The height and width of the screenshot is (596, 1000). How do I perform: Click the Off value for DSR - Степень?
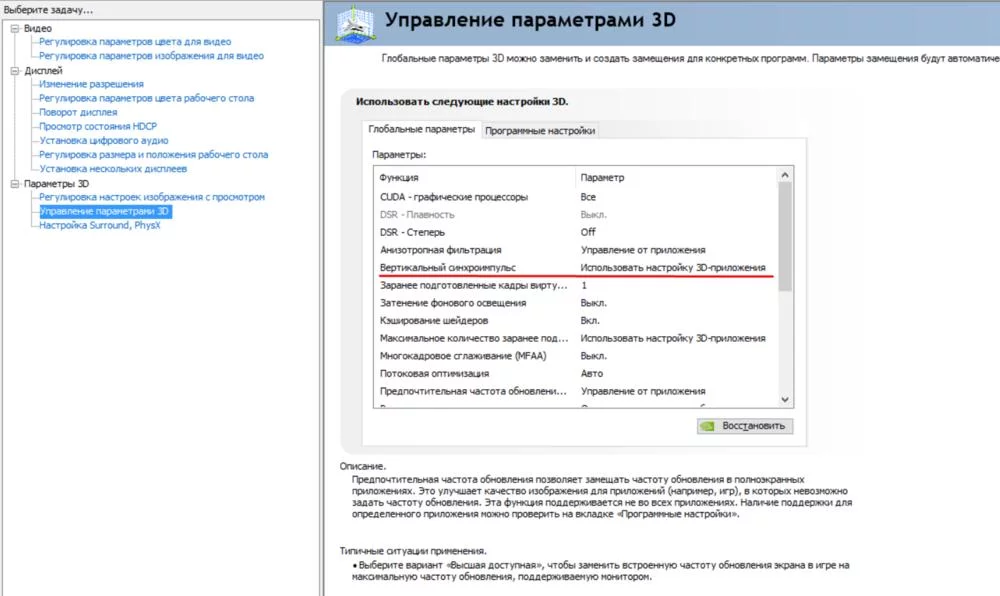[588, 232]
